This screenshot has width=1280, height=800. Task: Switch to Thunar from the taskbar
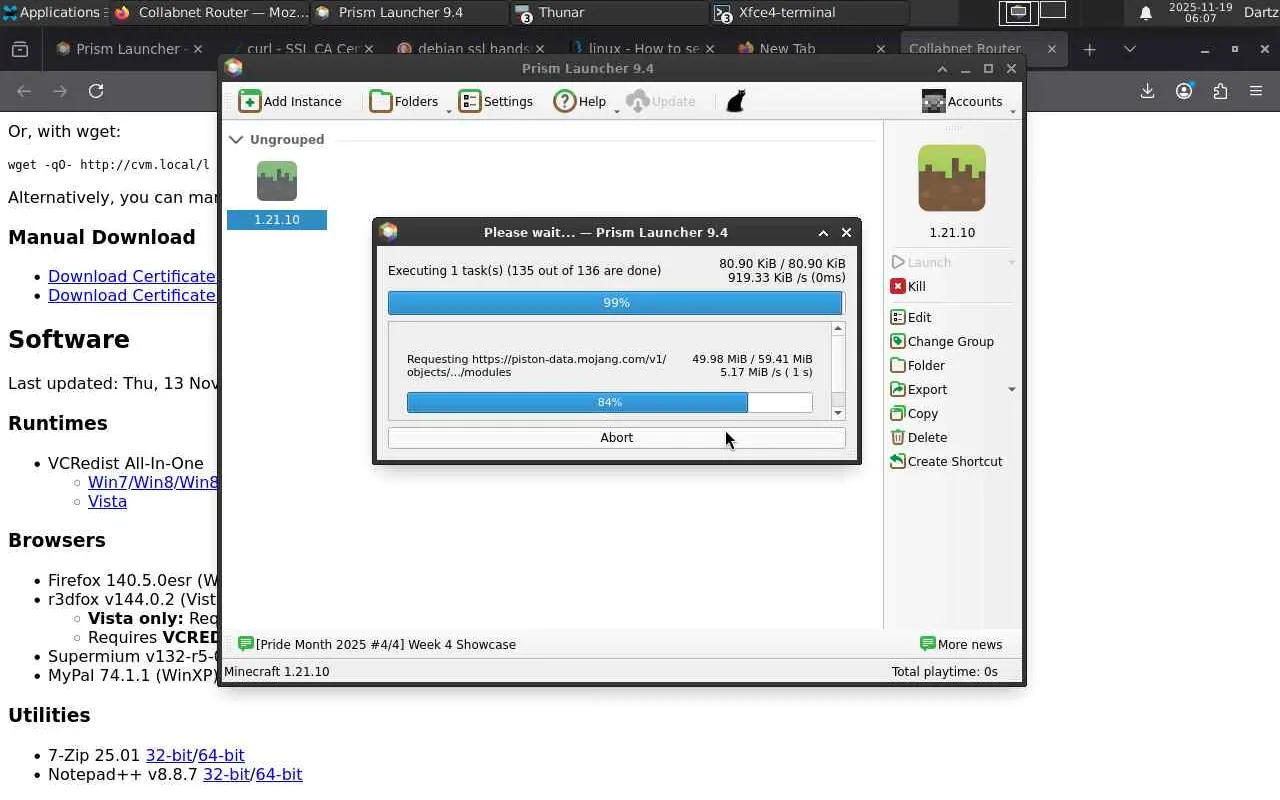coord(610,12)
